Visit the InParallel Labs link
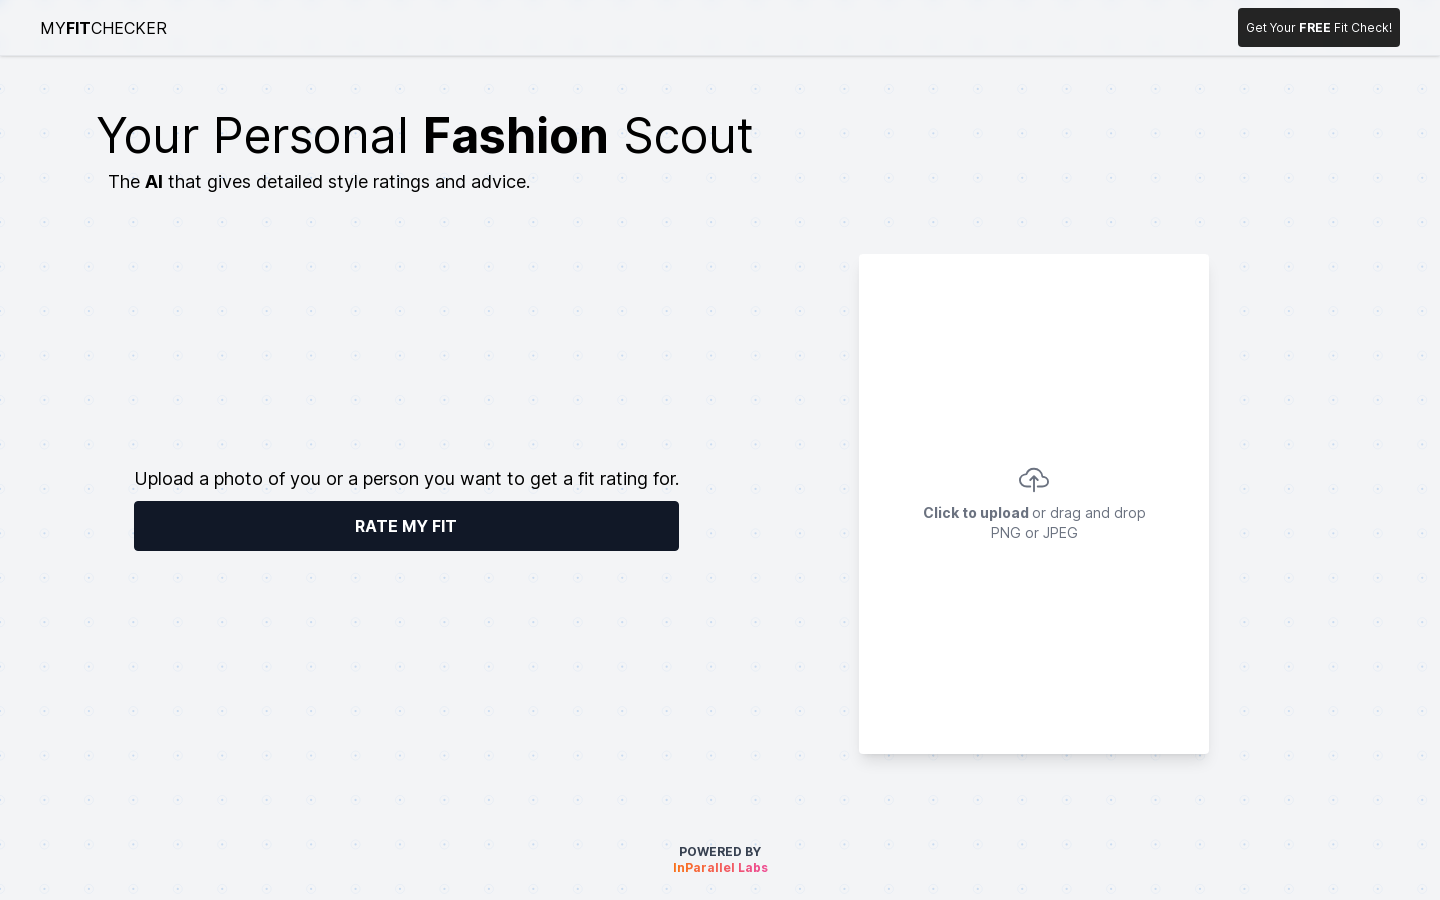Viewport: 1440px width, 900px height. pyautogui.click(x=720, y=868)
